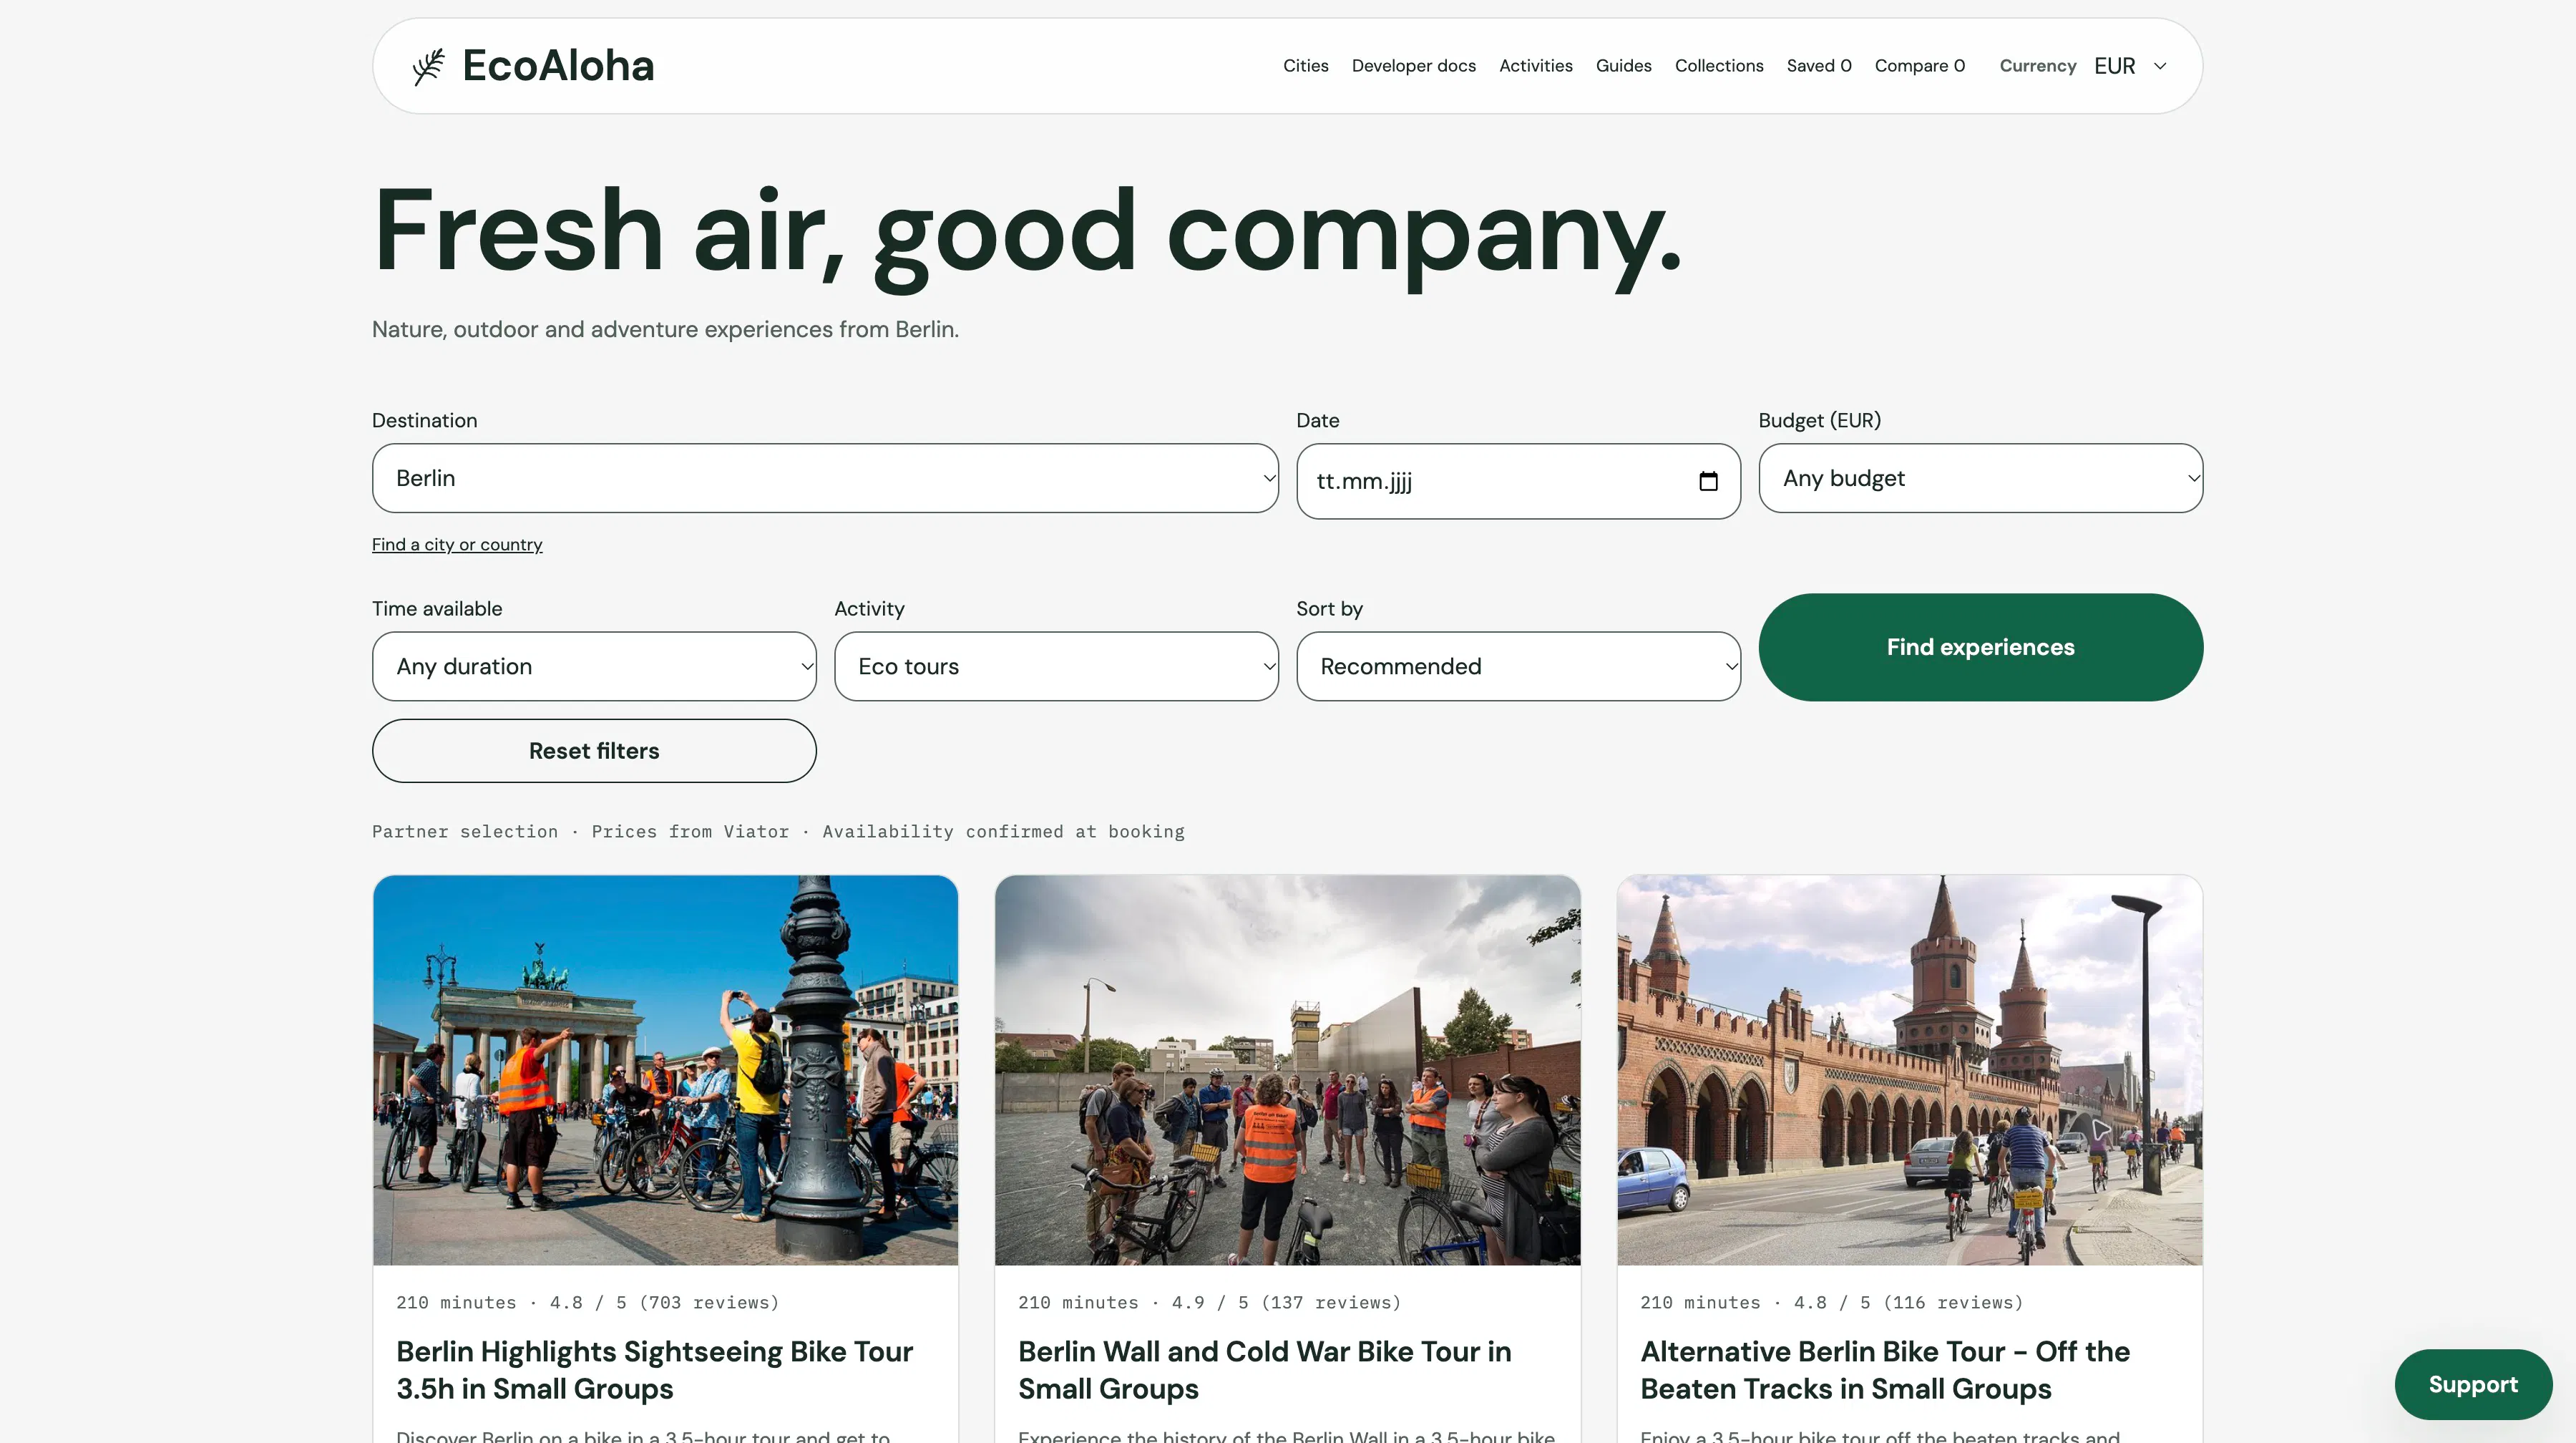
Task: Follow the Find a city or country link
Action: pos(457,544)
